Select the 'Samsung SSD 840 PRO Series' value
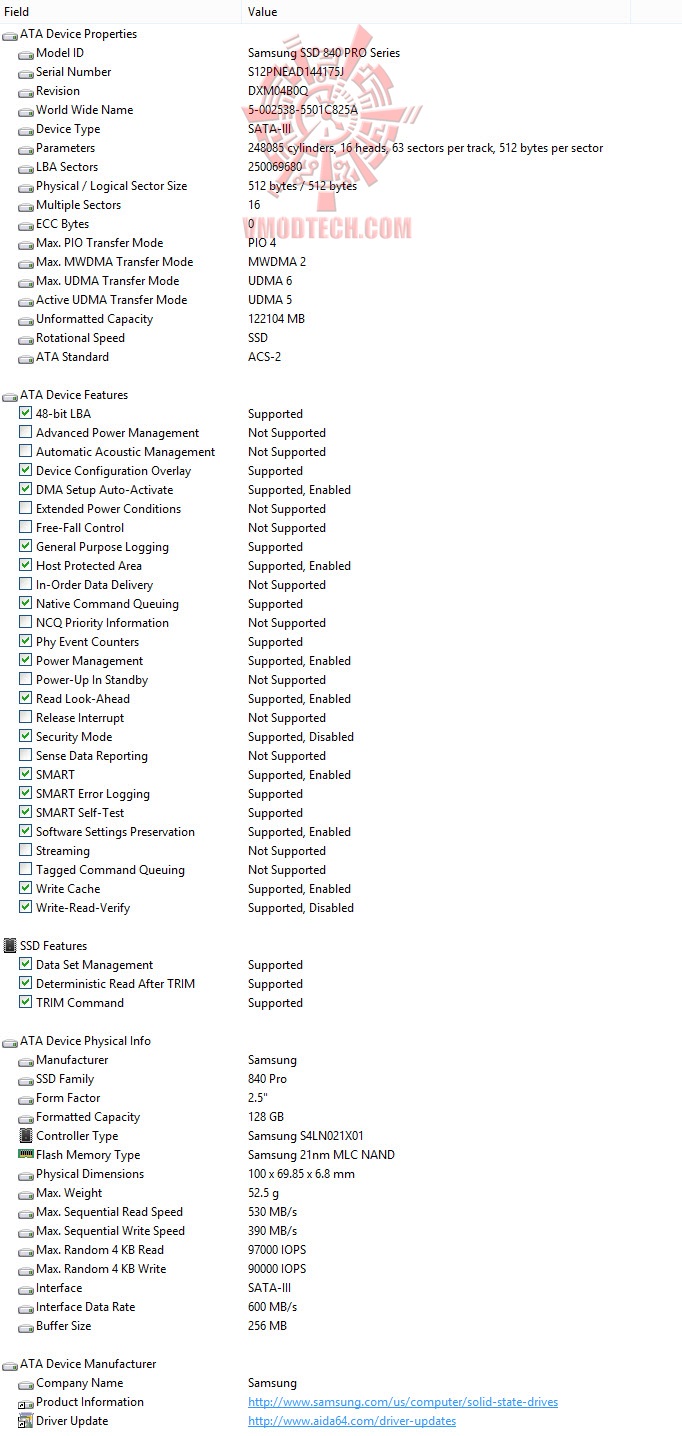The height and width of the screenshot is (1436, 682). 324,53
